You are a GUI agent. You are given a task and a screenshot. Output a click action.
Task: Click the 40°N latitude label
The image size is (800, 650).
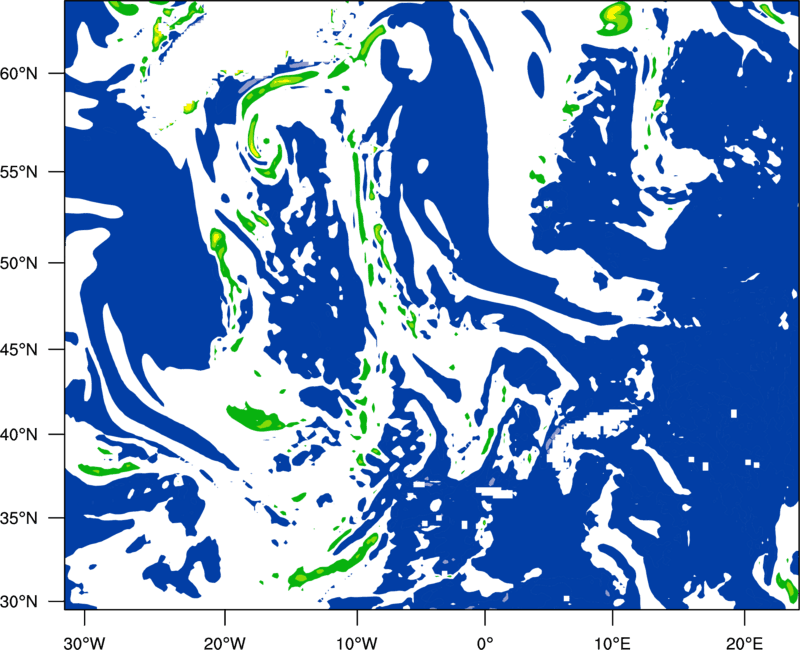tap(19, 435)
